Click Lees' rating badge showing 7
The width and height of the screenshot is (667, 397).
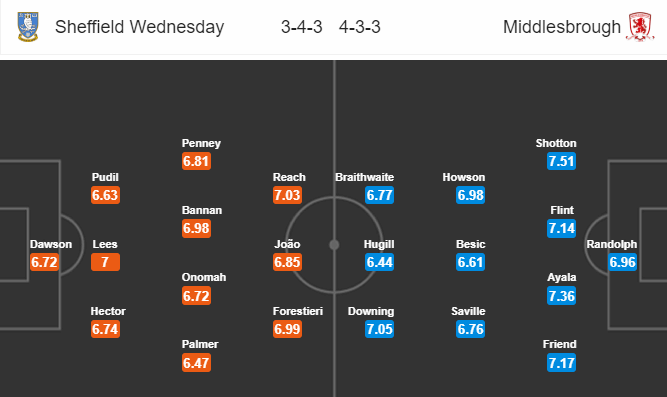tap(105, 262)
